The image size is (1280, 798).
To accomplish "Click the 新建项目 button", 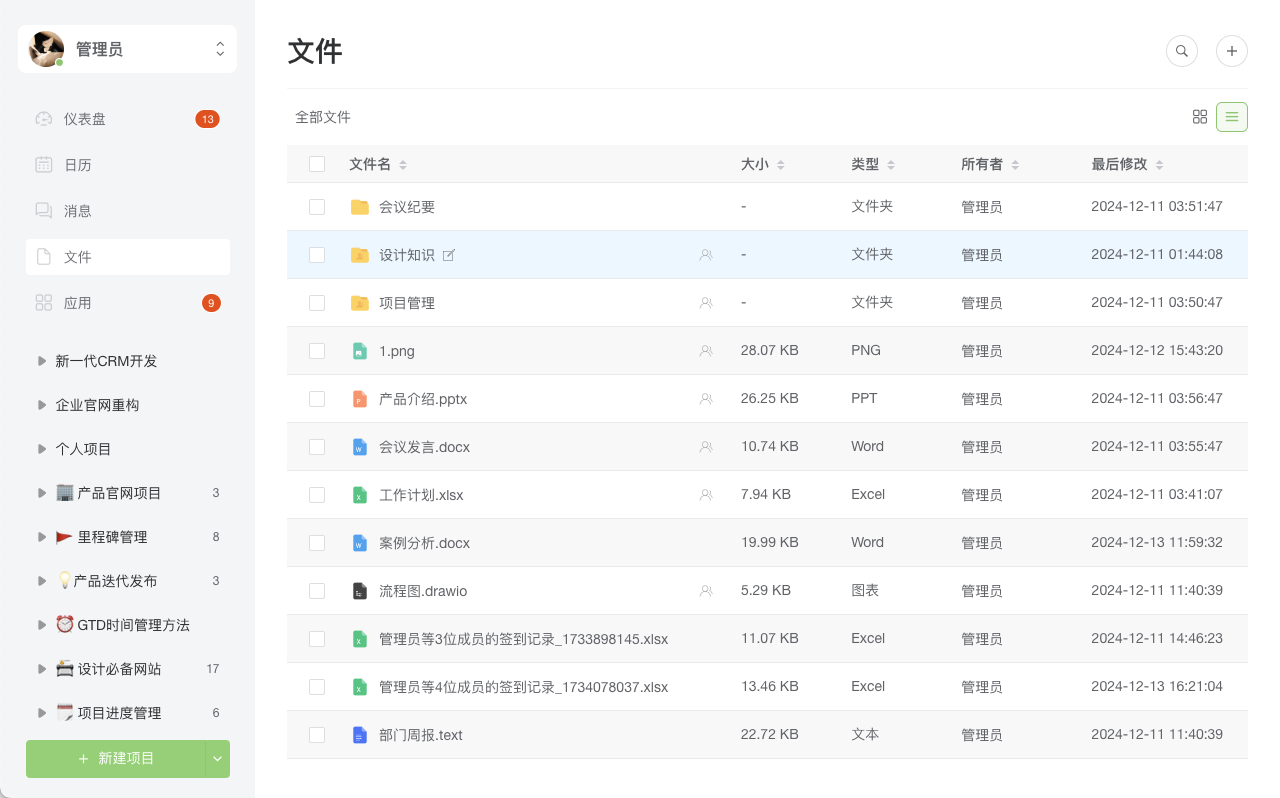I will click(x=116, y=759).
